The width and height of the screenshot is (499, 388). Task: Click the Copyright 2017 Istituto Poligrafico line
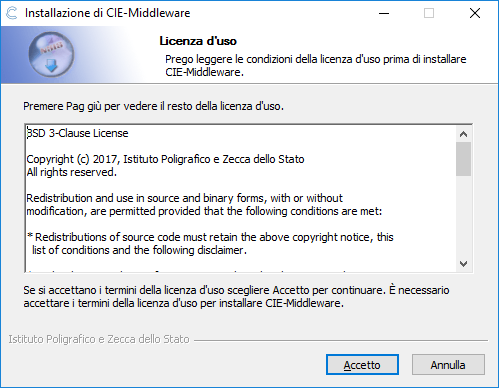click(x=165, y=159)
